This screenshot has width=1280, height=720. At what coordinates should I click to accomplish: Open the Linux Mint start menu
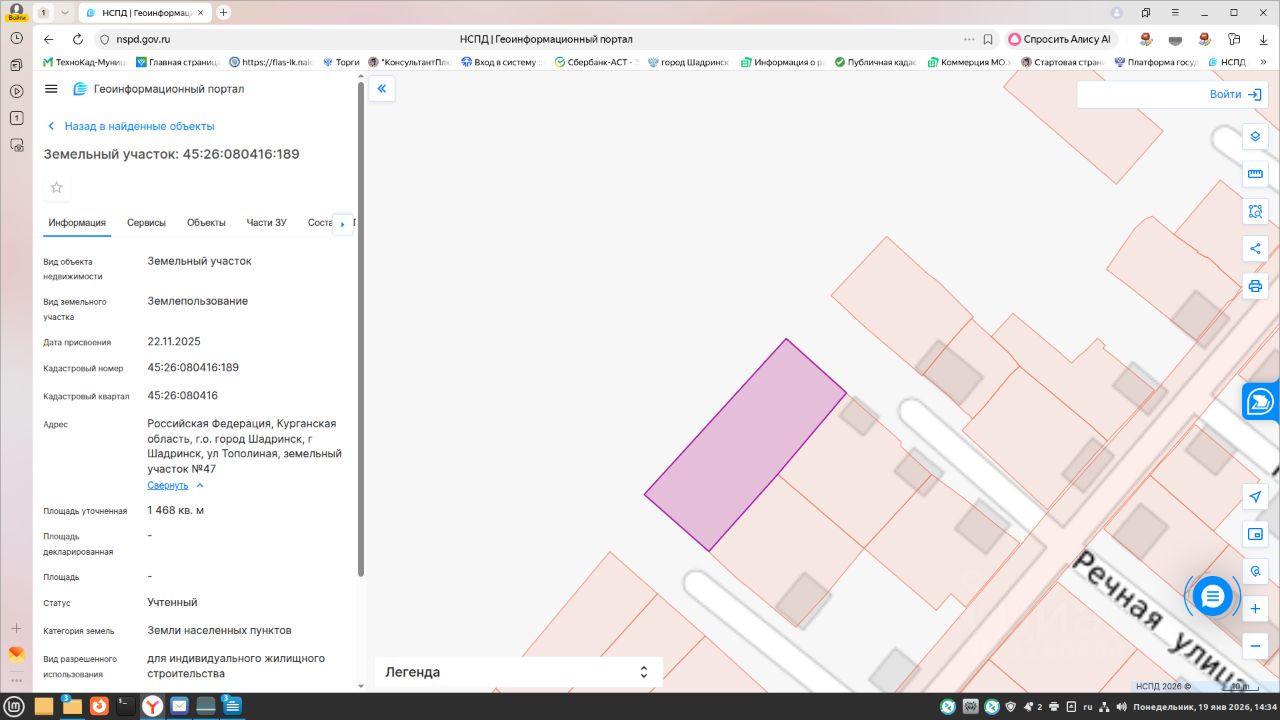pyautogui.click(x=16, y=706)
